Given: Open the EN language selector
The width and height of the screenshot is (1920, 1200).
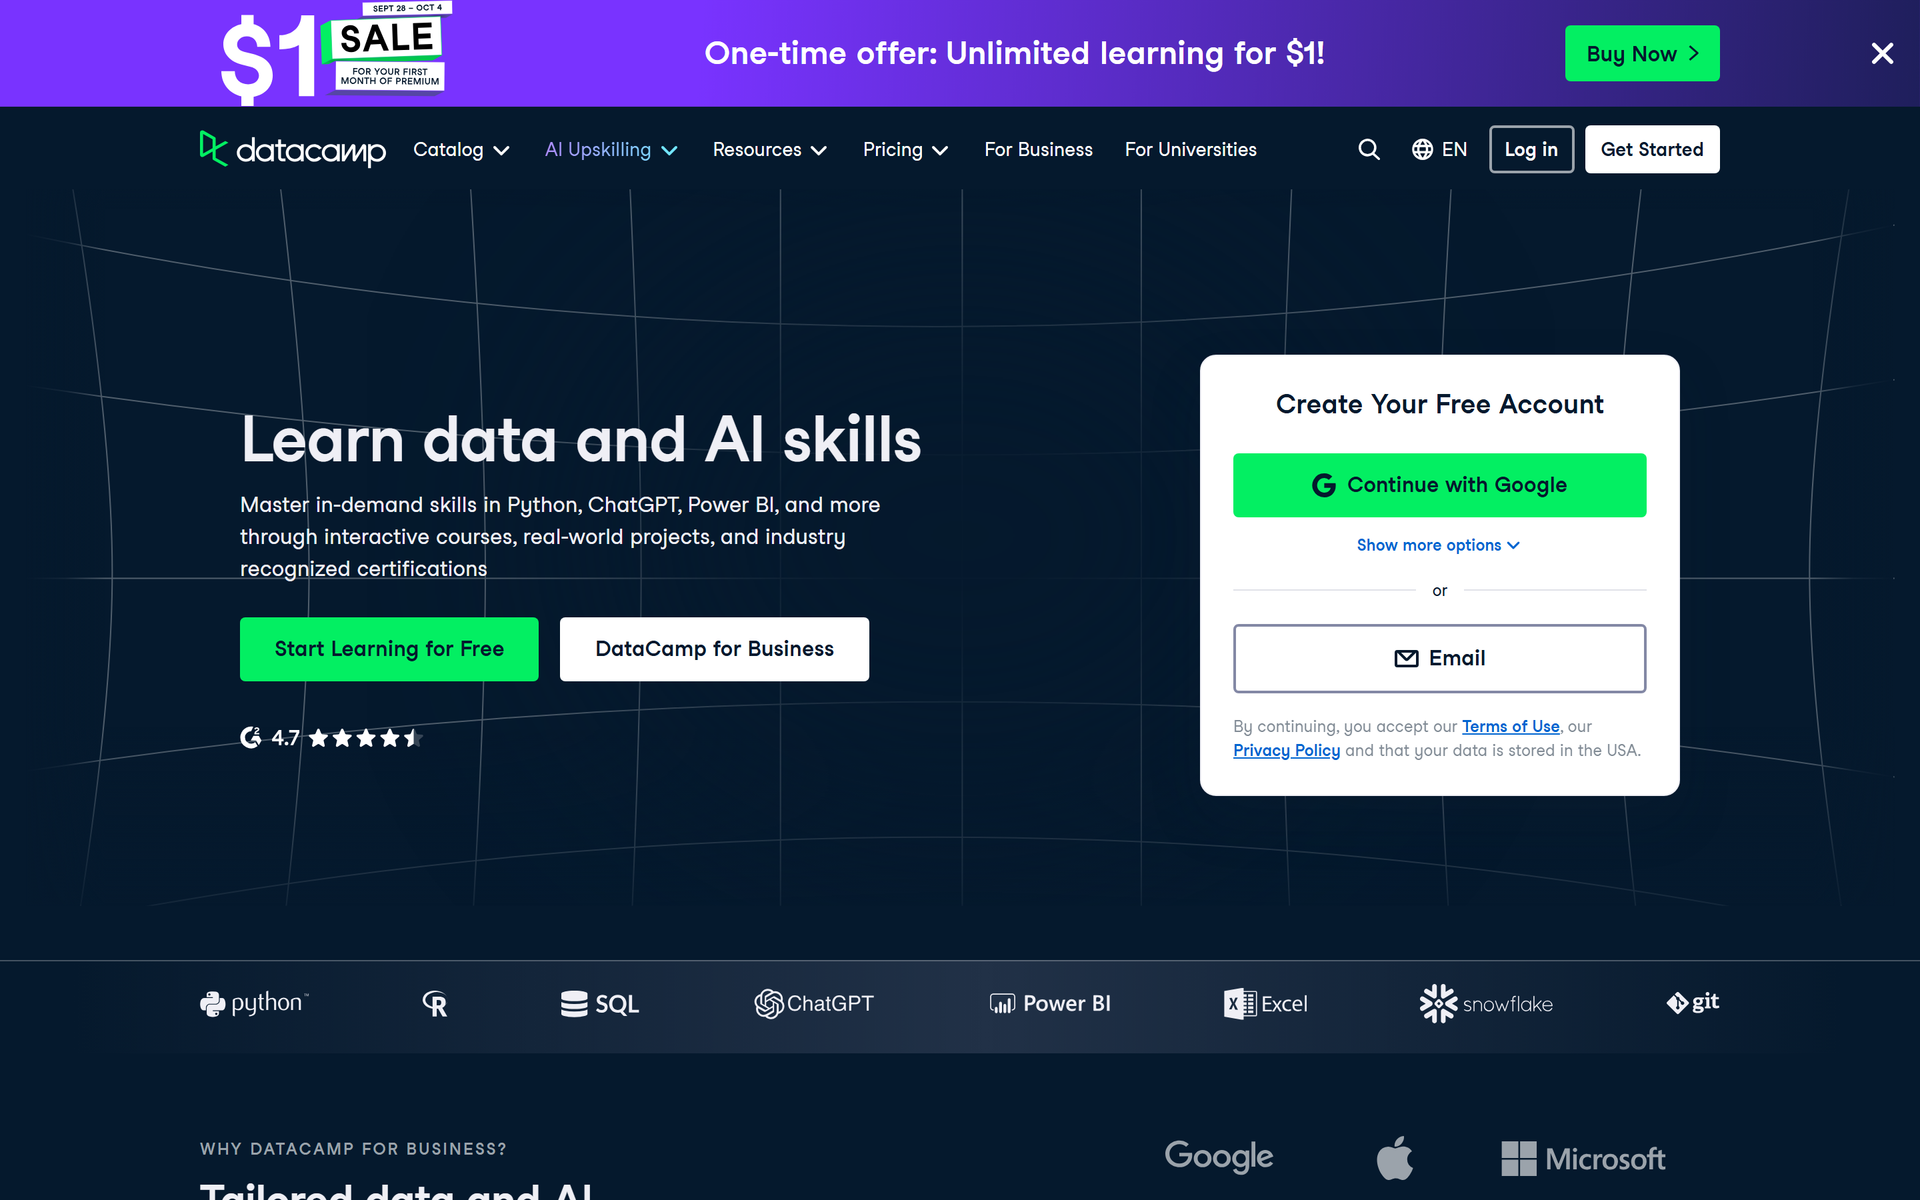Looking at the screenshot, I should click(1440, 149).
